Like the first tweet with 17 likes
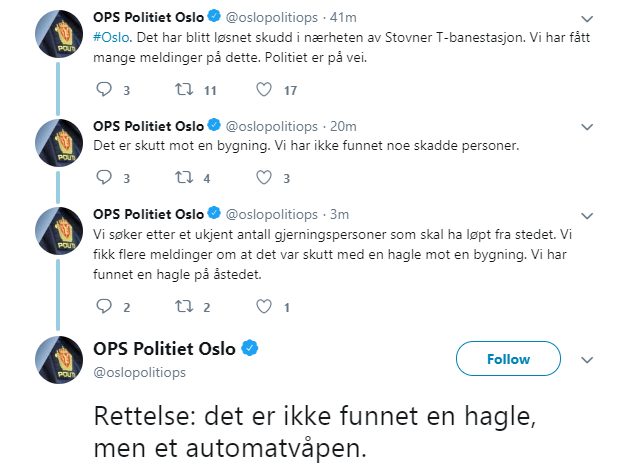626x472 pixels. coord(264,90)
